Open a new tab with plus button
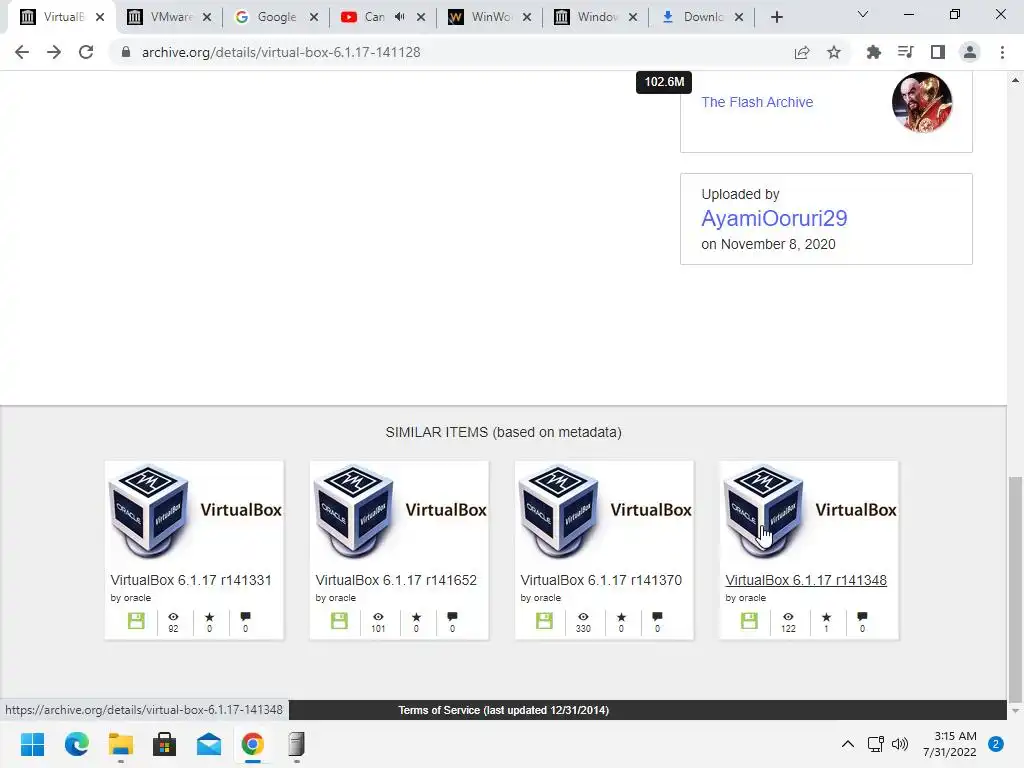The image size is (1024, 768). 776,17
